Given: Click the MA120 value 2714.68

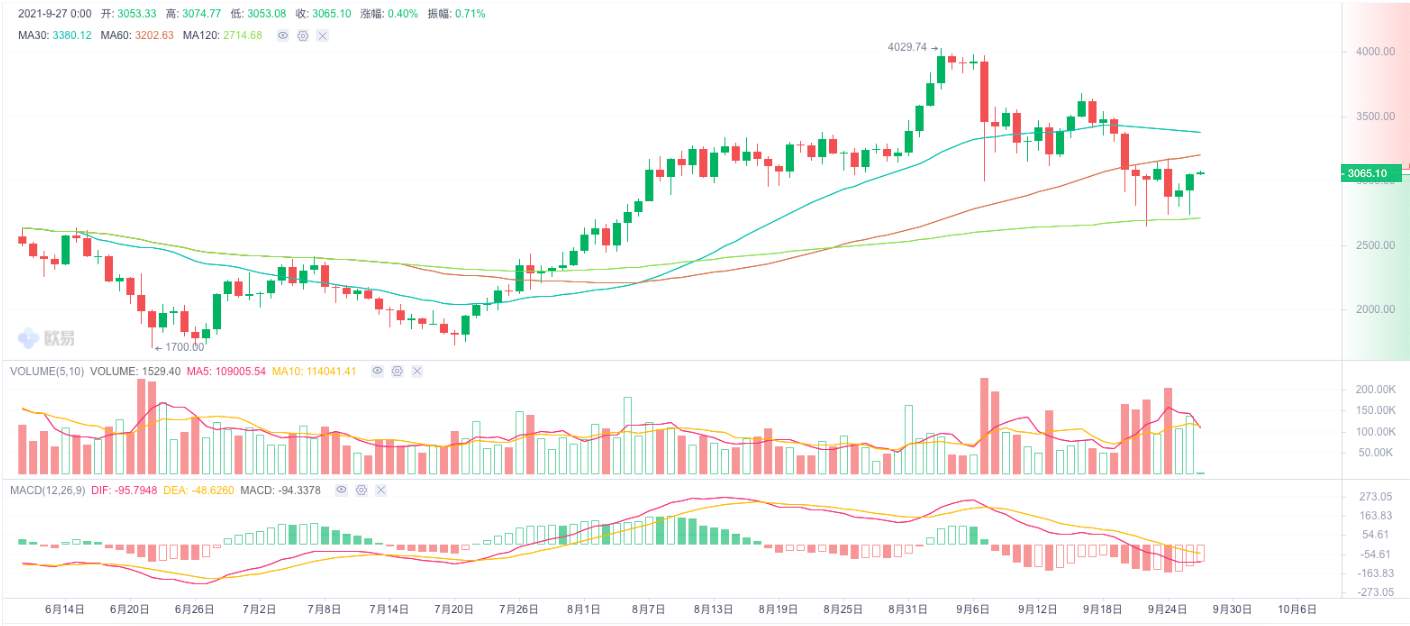Looking at the screenshot, I should [x=241, y=35].
